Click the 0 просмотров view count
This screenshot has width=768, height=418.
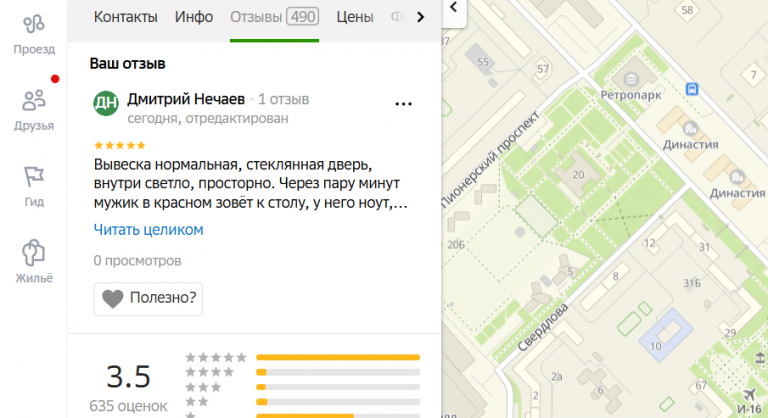tap(137, 261)
